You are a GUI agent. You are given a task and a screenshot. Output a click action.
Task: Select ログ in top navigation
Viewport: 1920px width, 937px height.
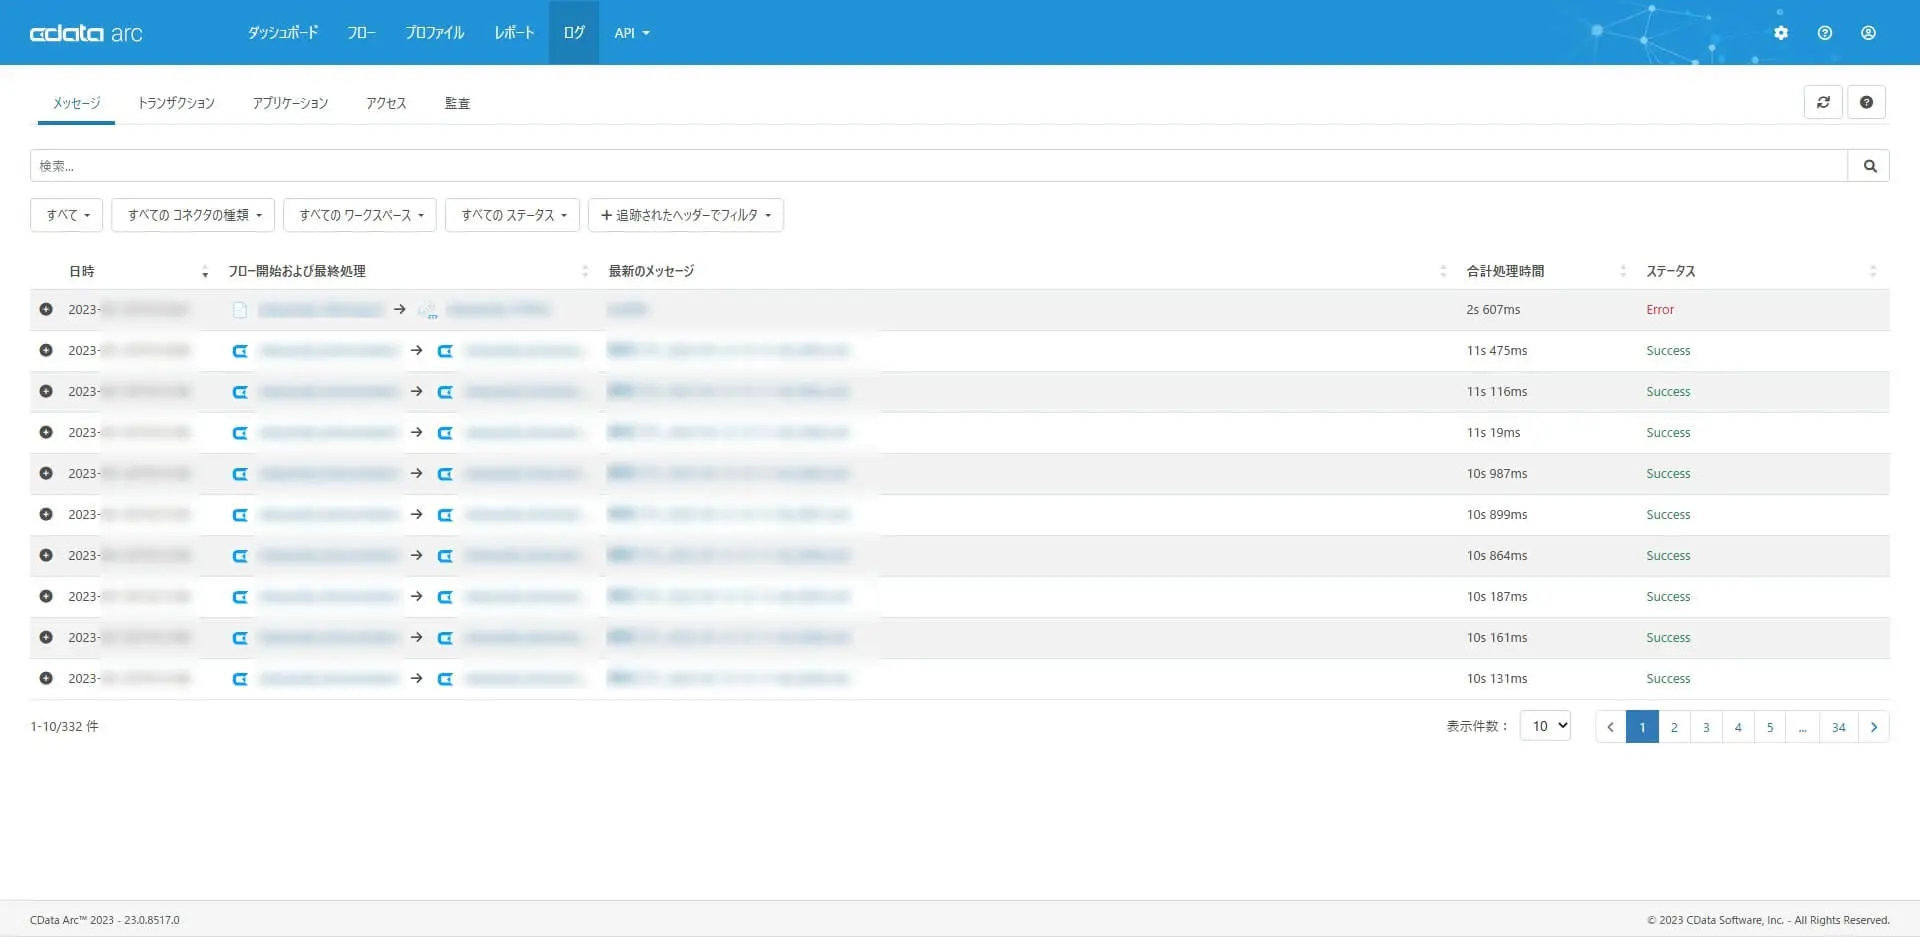[574, 33]
